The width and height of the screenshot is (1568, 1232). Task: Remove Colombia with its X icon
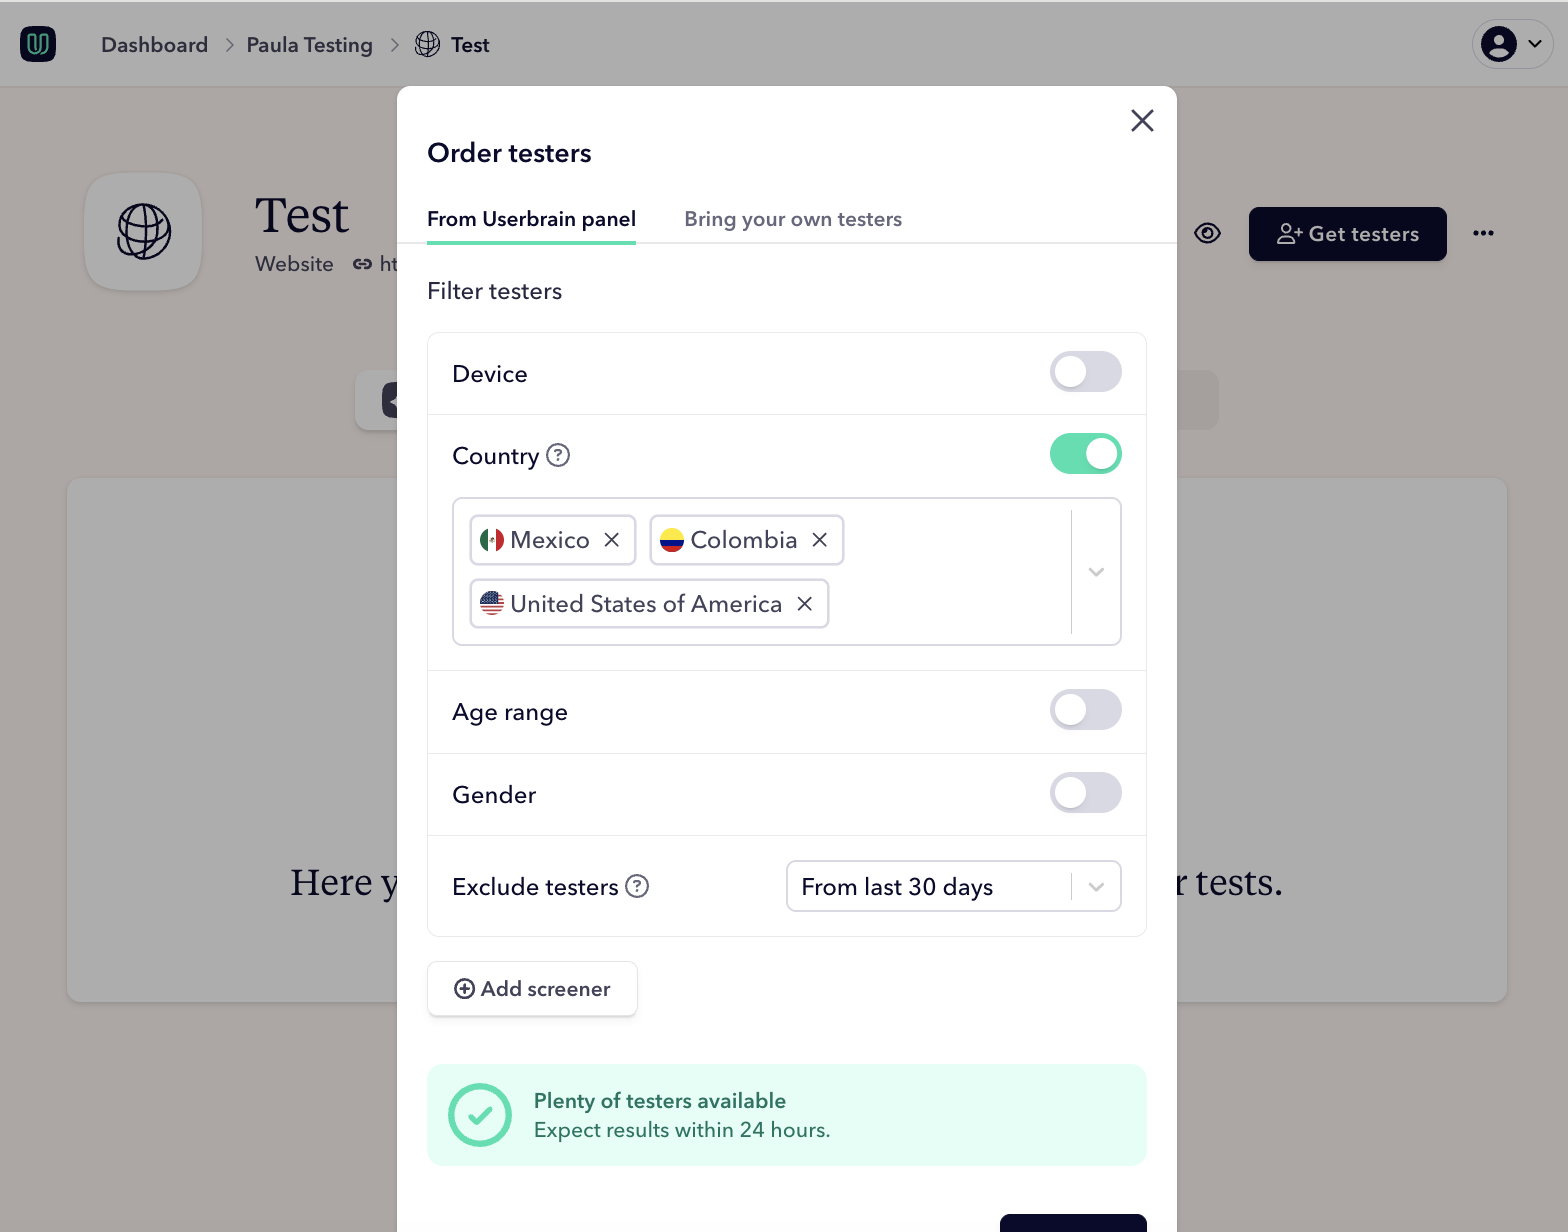(x=819, y=539)
